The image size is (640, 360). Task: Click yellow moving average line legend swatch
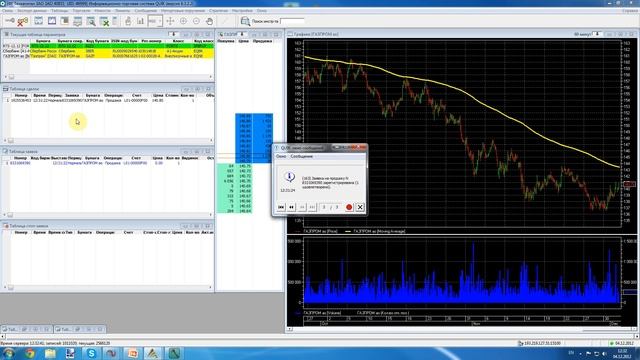point(348,231)
